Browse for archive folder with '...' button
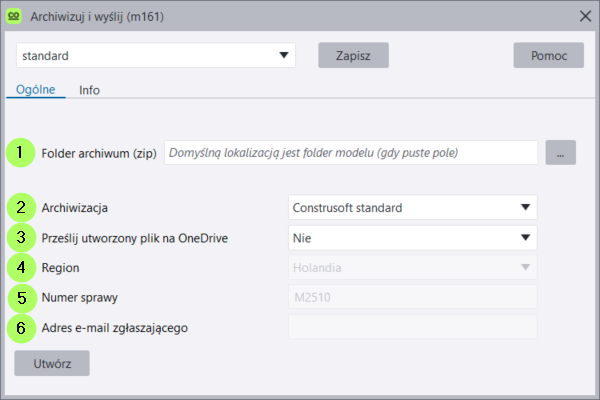The image size is (600, 400). 561,153
